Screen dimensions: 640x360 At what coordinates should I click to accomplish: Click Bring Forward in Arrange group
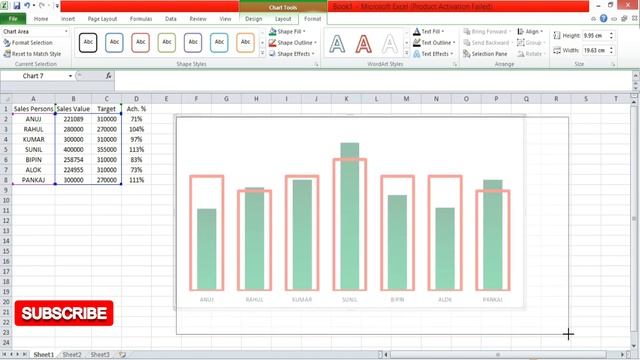[487, 31]
